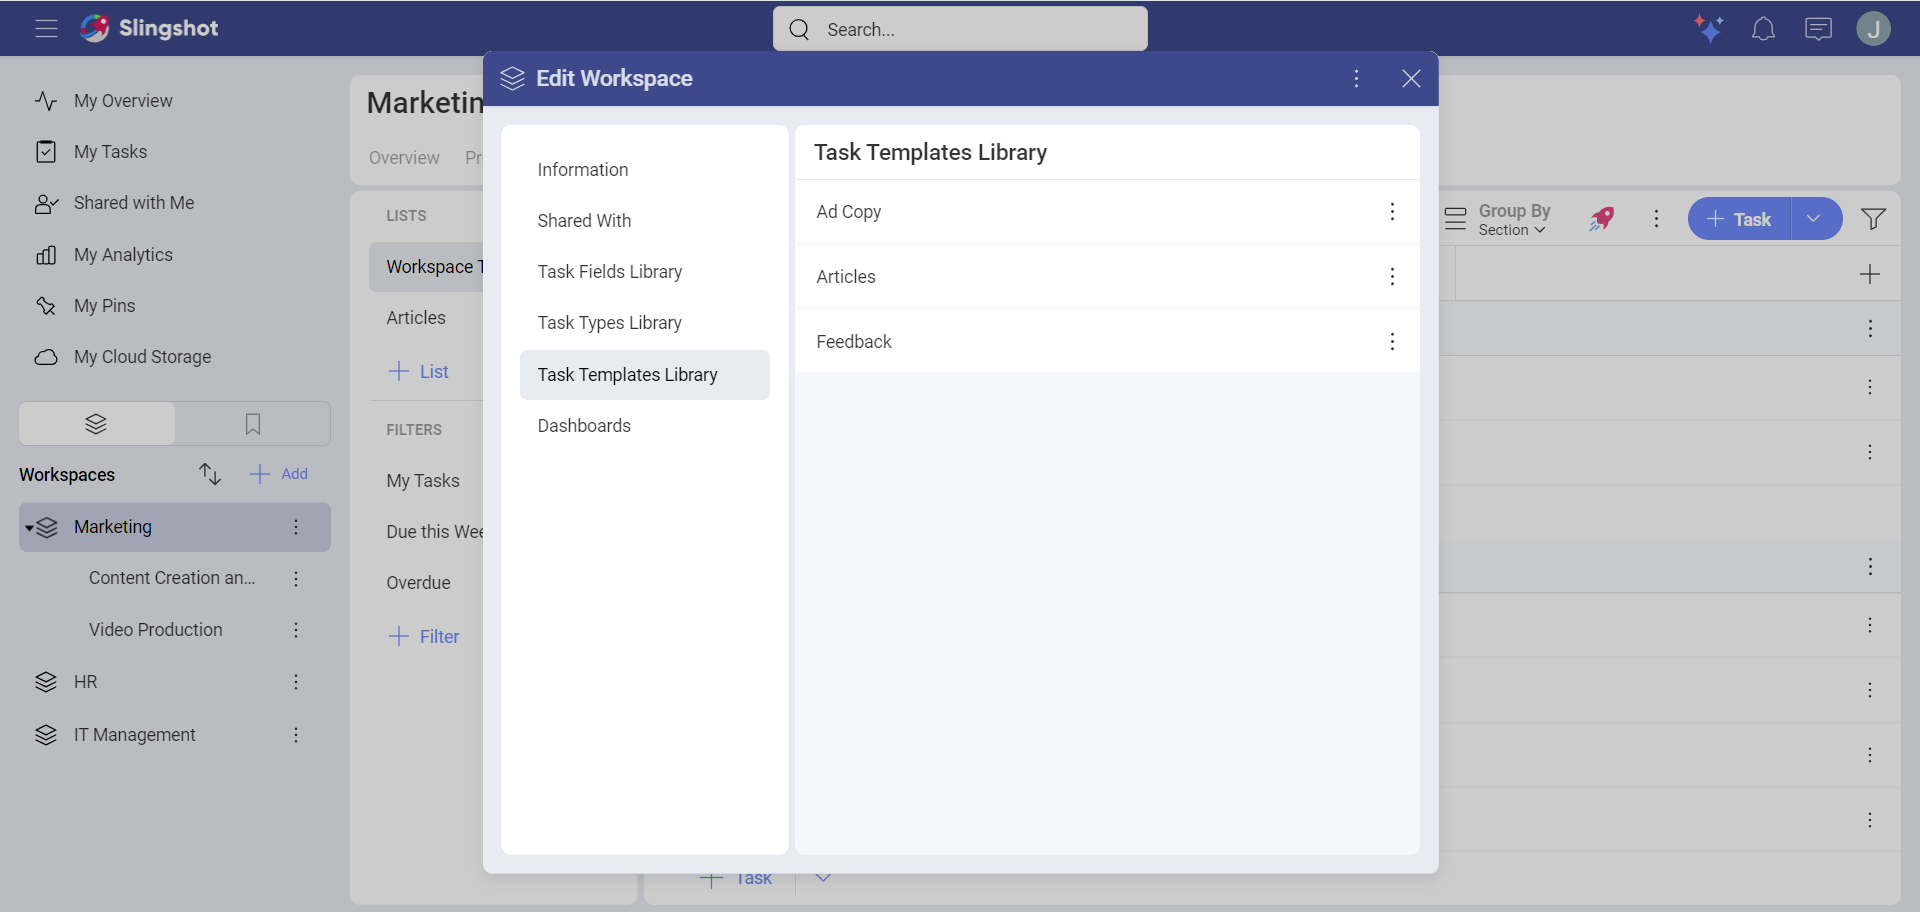This screenshot has height=912, width=1920.
Task: Open My Cloud Storage
Action: [142, 357]
